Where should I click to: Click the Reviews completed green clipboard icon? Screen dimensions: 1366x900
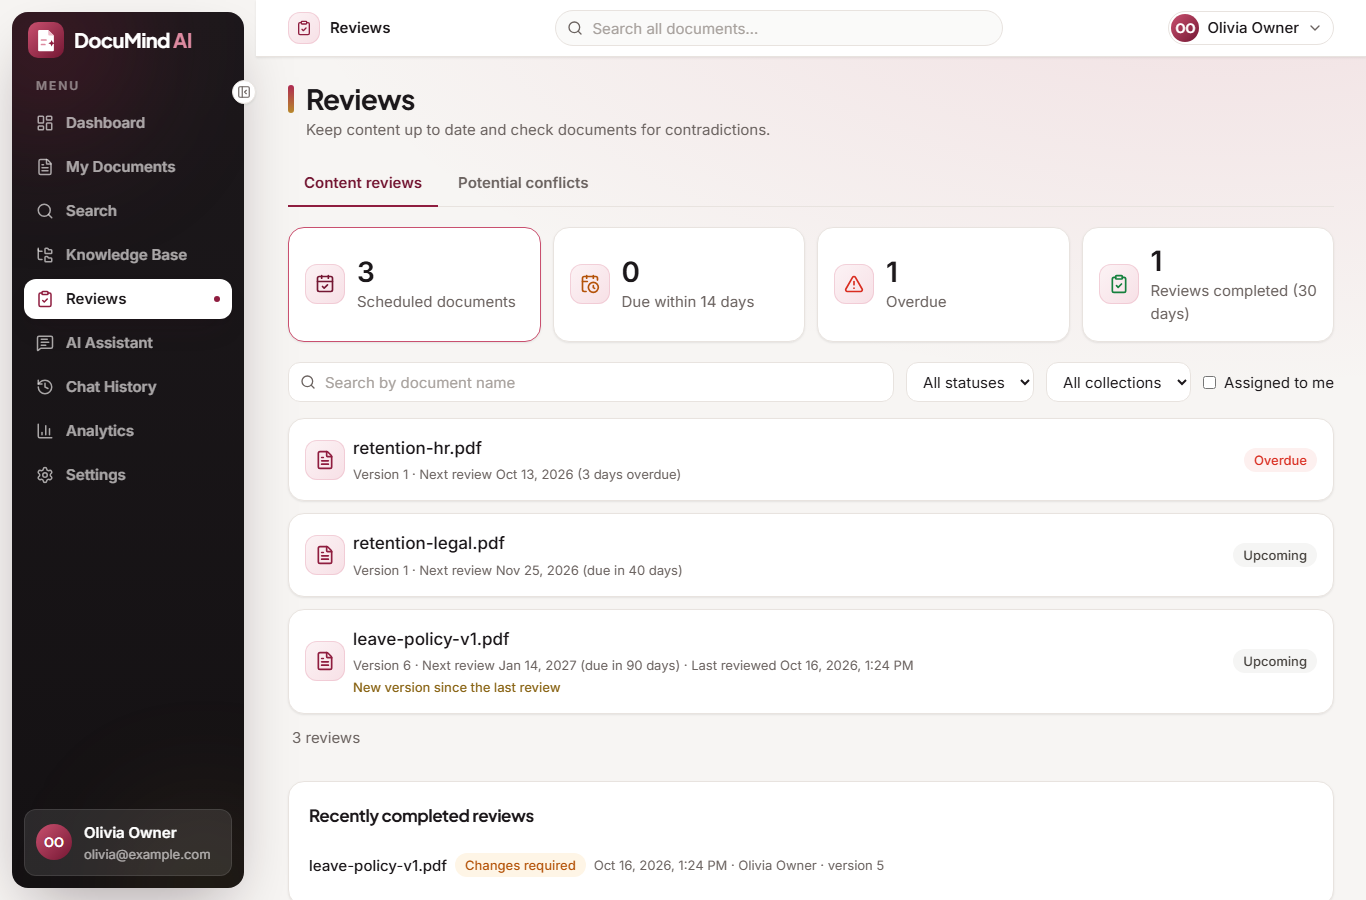tap(1119, 284)
